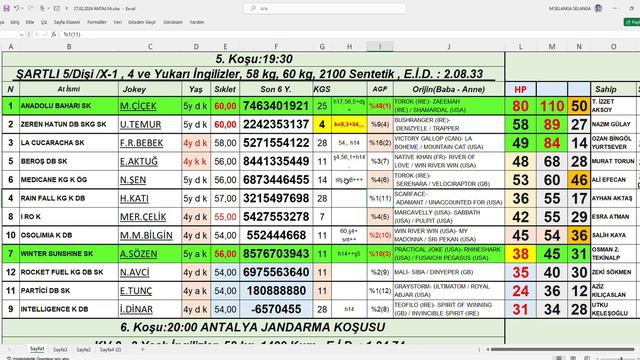
Task: Click the Redo arrow icon
Action: (x=30, y=8)
